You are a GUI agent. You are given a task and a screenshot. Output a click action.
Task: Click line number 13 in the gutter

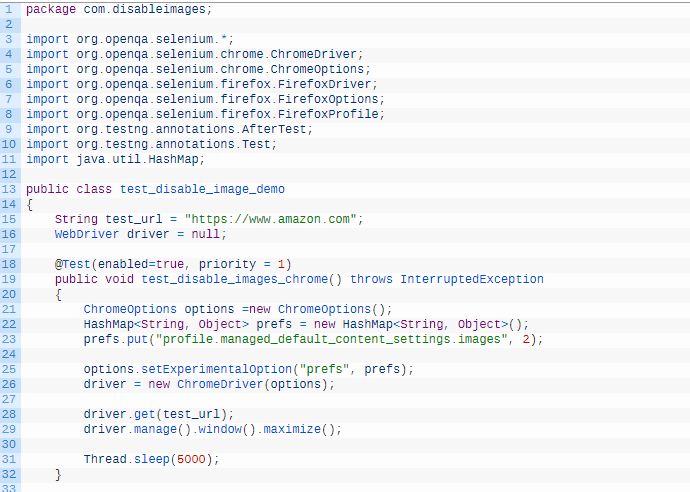tap(9, 189)
